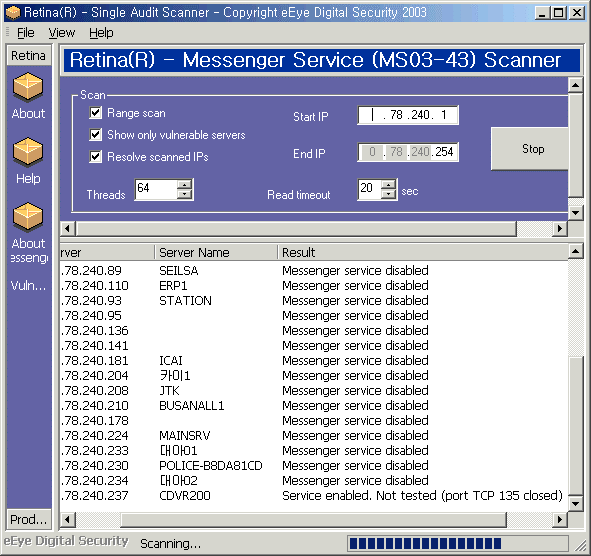Increase Read timeout with up arrow

(388, 184)
